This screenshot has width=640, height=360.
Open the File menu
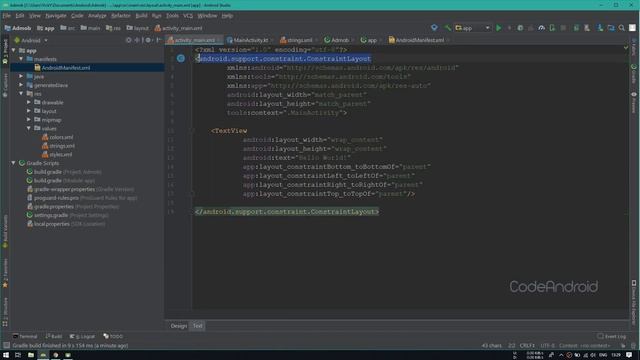pos(7,16)
